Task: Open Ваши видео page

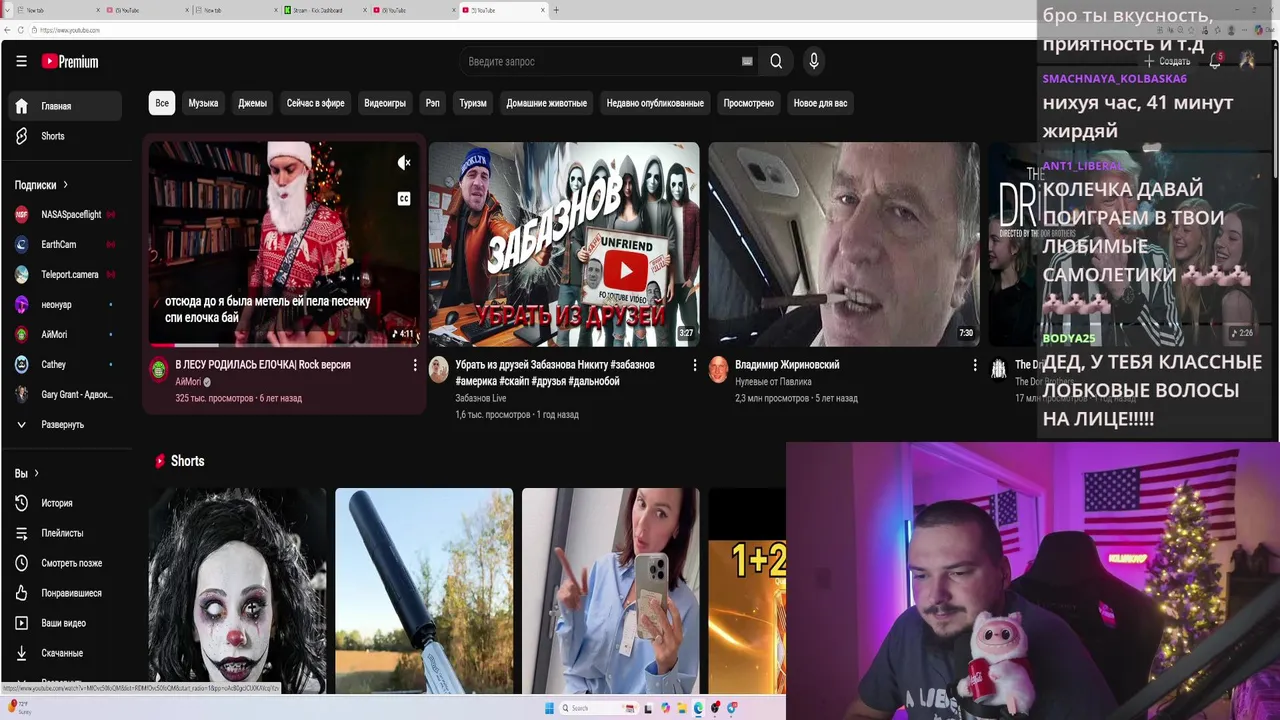Action: 67,623
